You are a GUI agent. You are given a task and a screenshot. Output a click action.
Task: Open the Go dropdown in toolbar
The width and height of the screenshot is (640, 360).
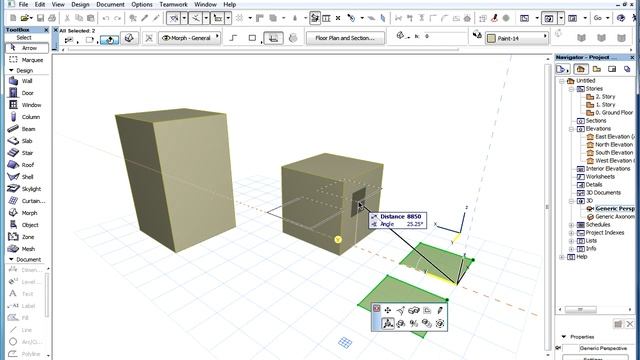(601, 18)
